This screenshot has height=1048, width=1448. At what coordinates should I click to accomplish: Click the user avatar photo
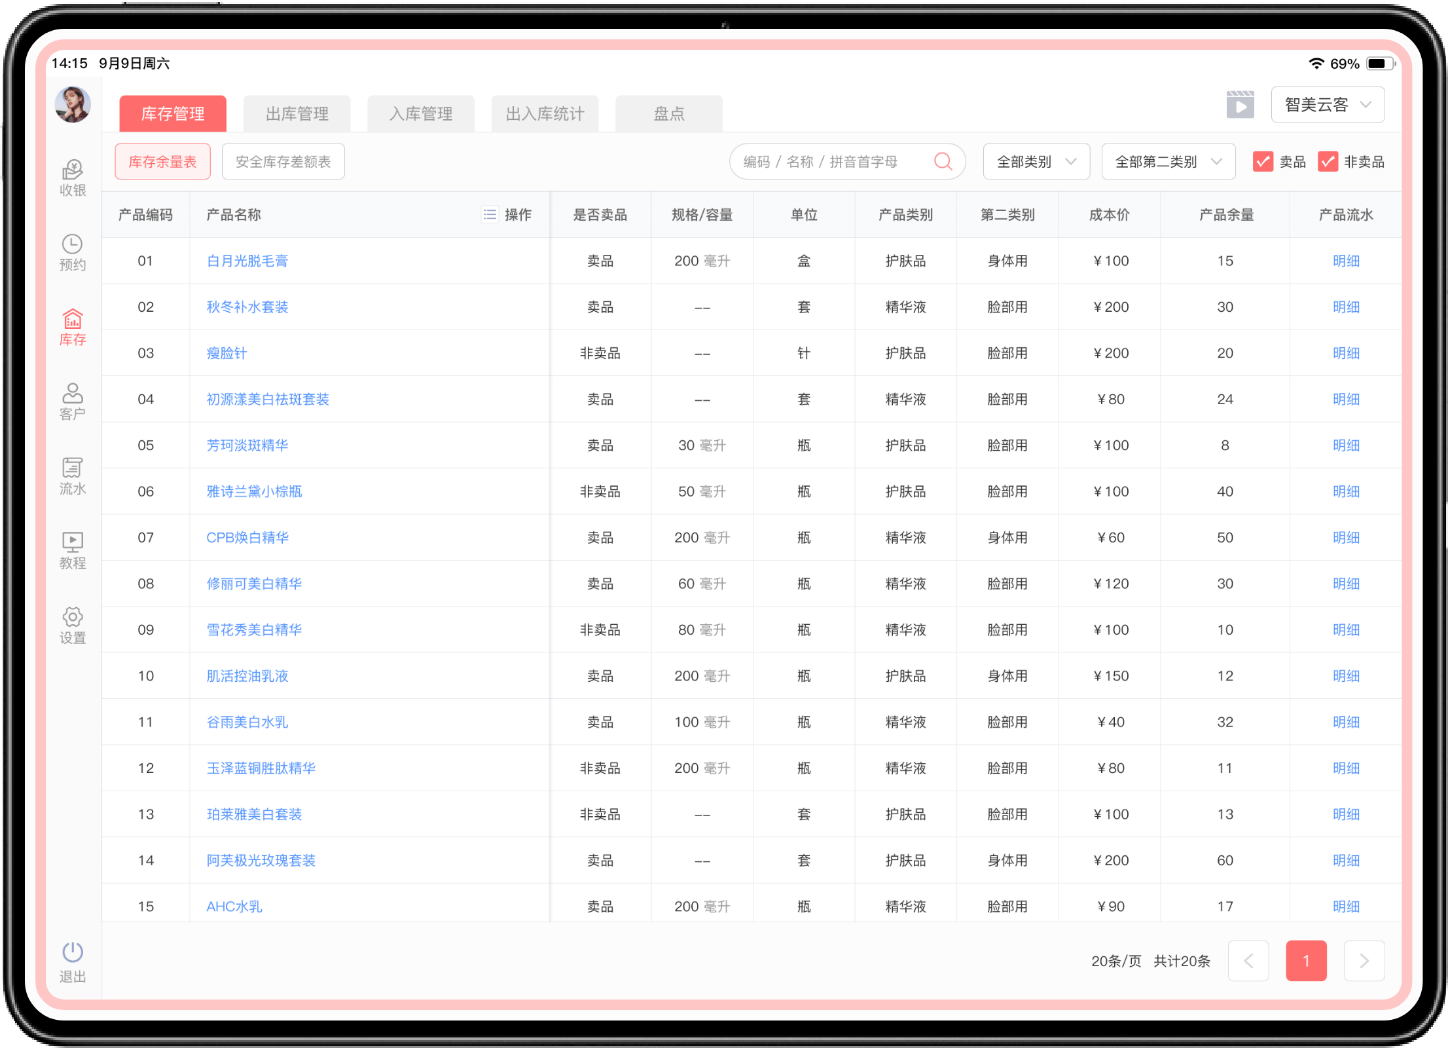click(x=73, y=104)
